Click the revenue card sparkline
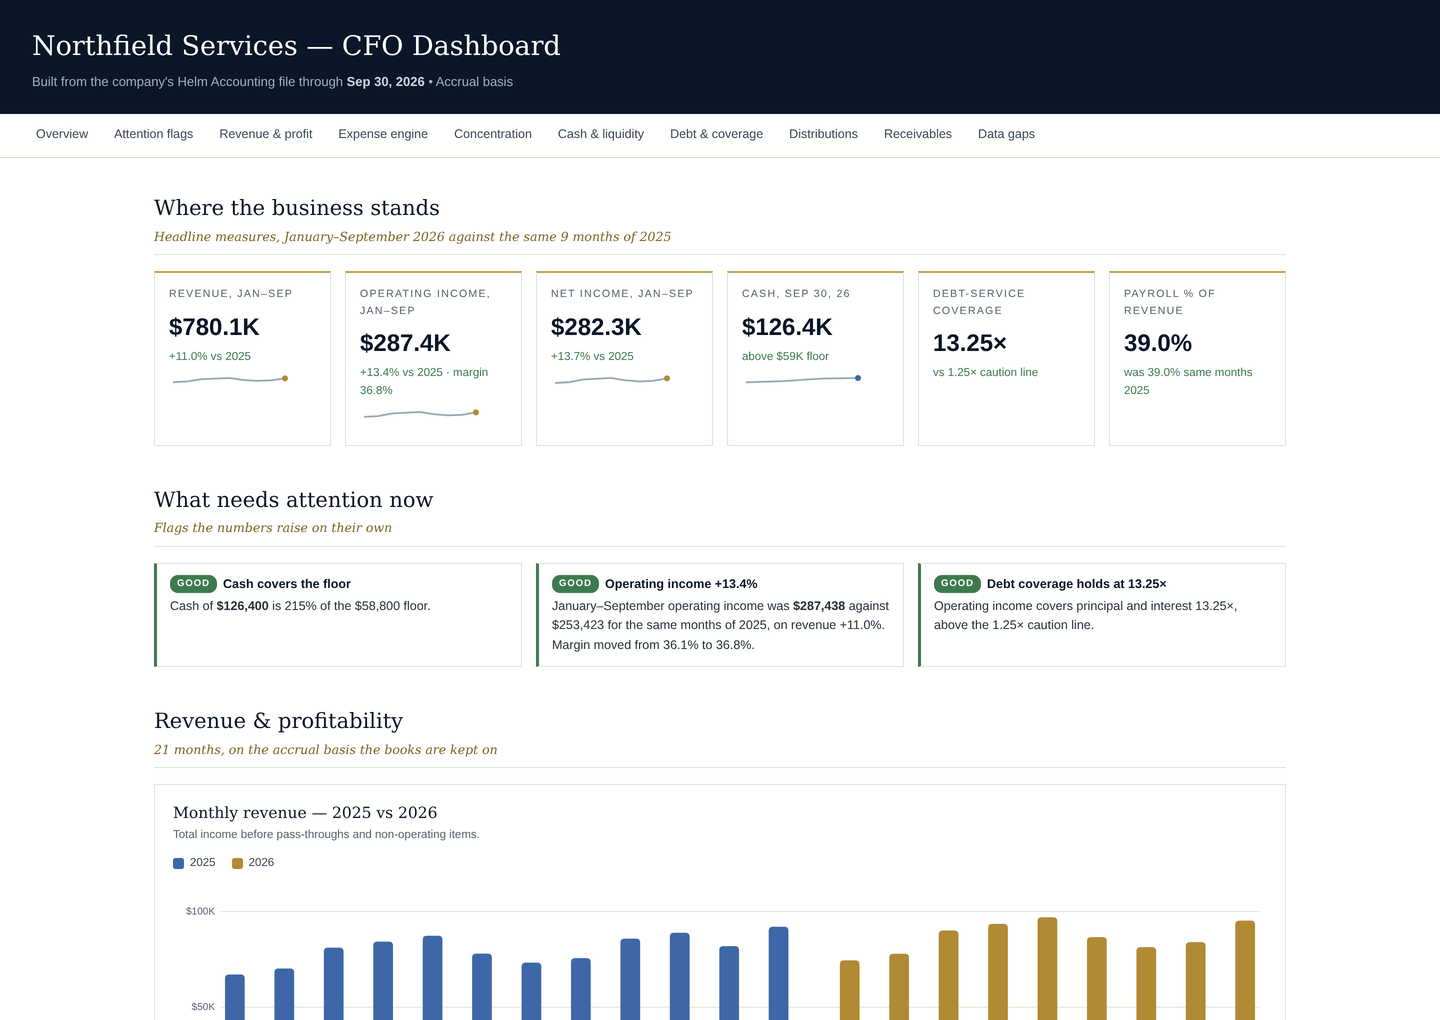Image resolution: width=1440 pixels, height=1020 pixels. point(230,379)
